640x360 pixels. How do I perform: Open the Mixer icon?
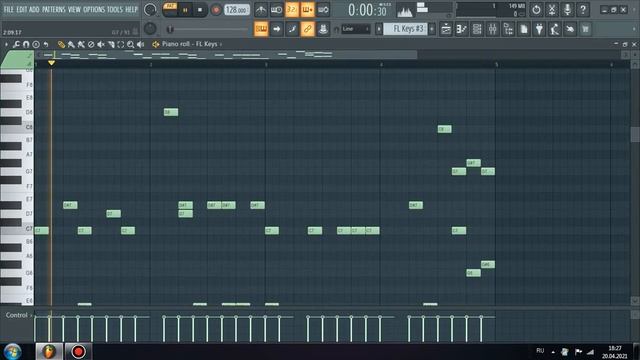(492, 29)
